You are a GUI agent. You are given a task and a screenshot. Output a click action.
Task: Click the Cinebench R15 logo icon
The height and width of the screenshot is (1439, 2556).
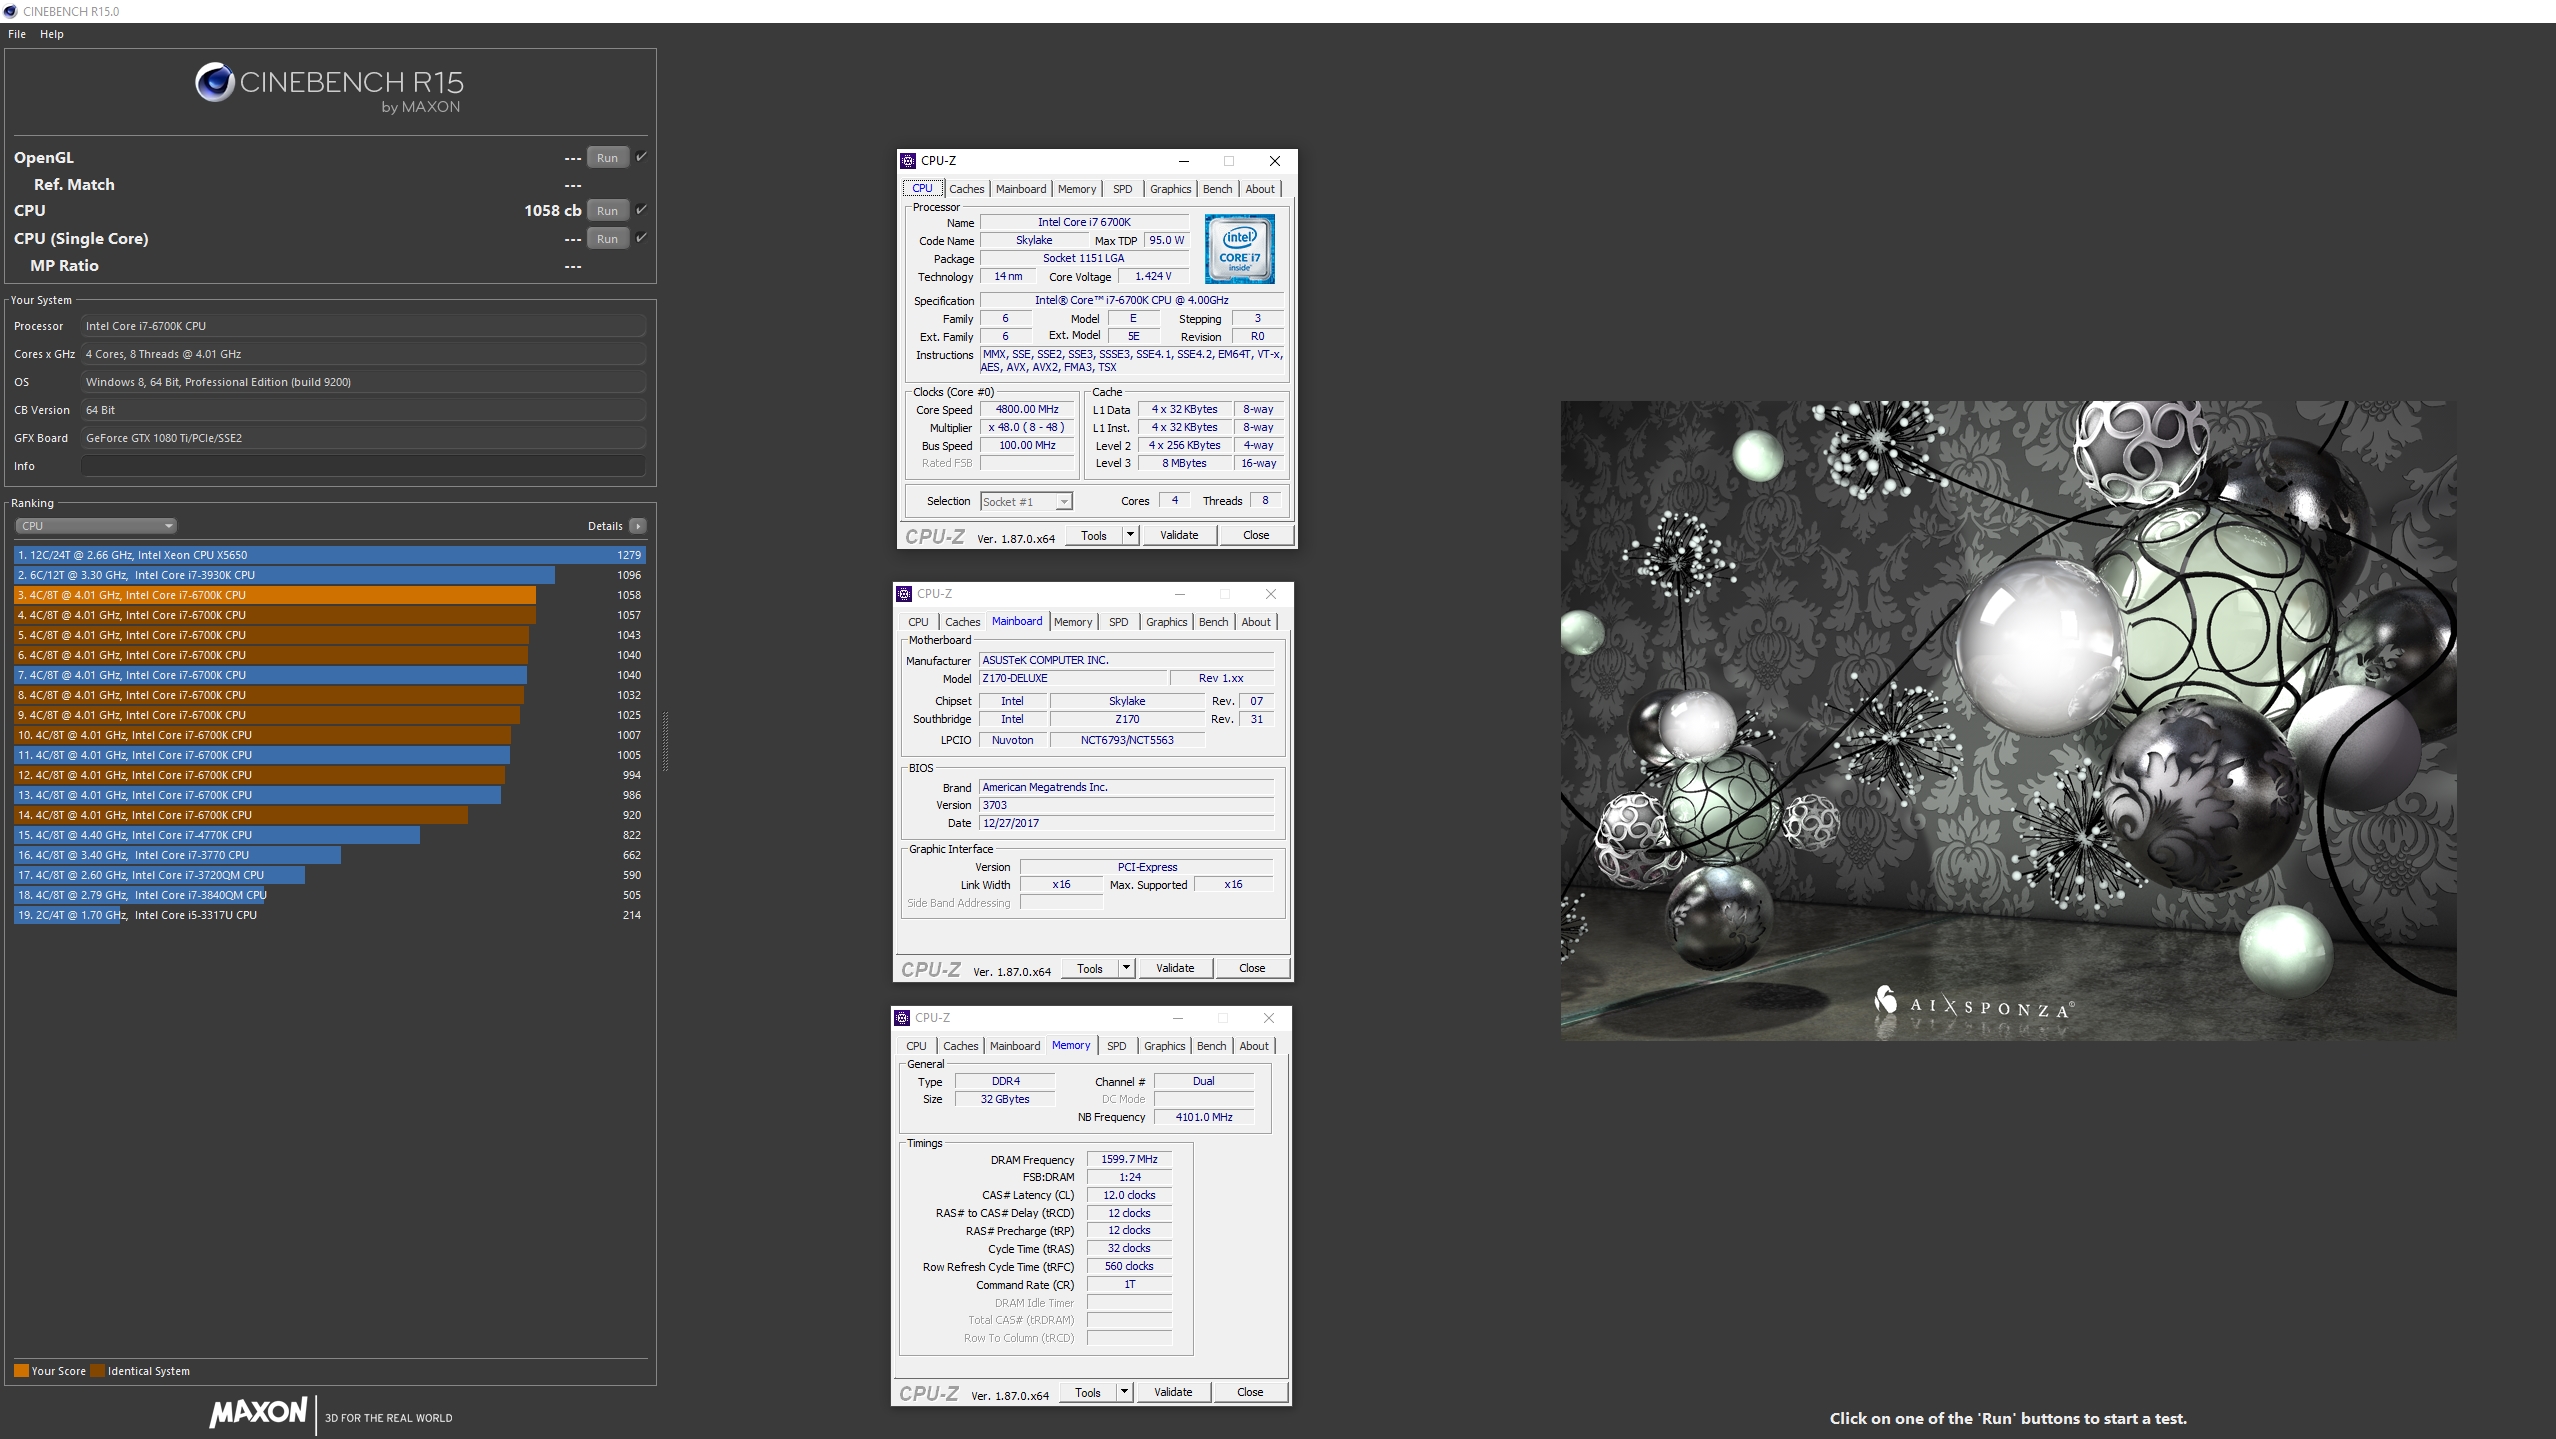pos(214,83)
